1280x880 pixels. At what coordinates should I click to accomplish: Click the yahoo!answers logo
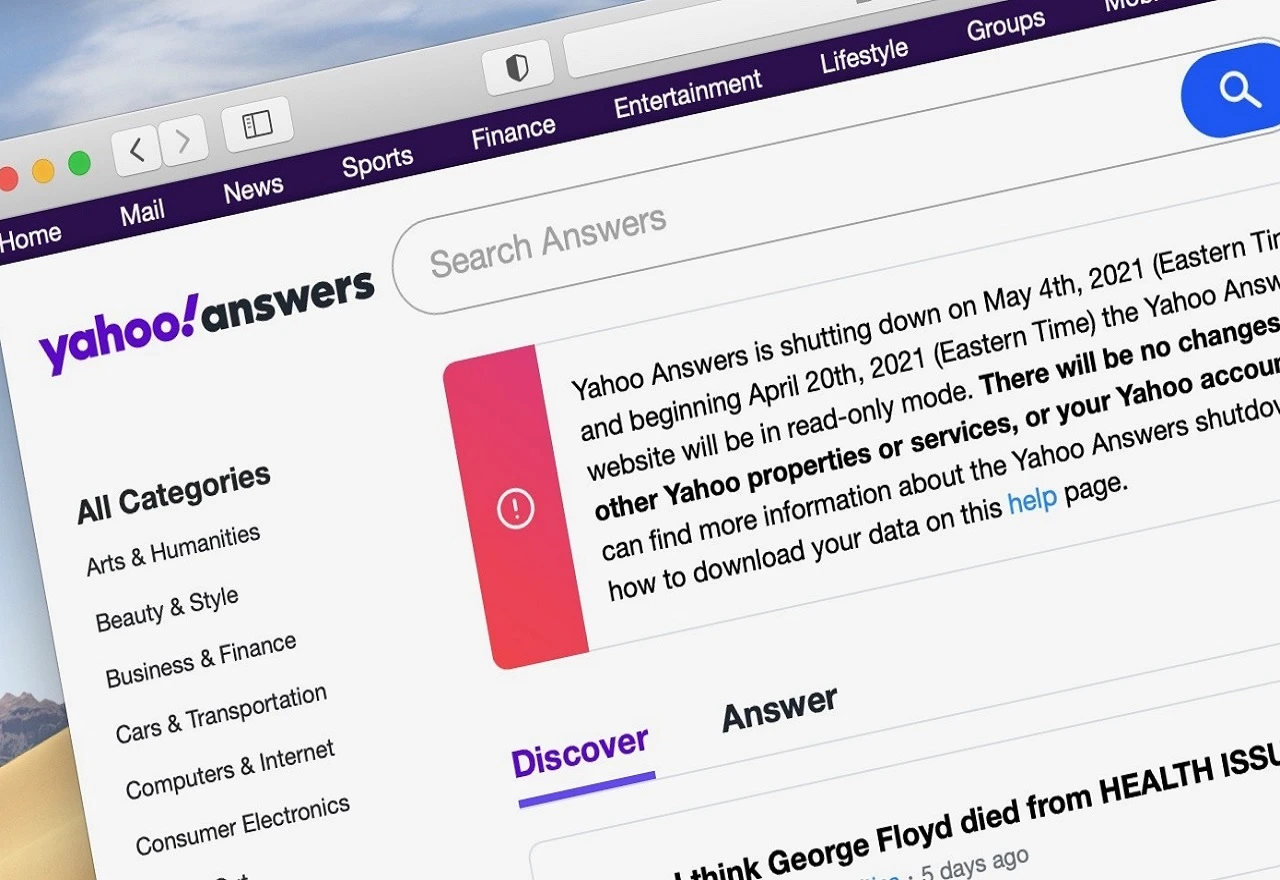click(x=207, y=321)
